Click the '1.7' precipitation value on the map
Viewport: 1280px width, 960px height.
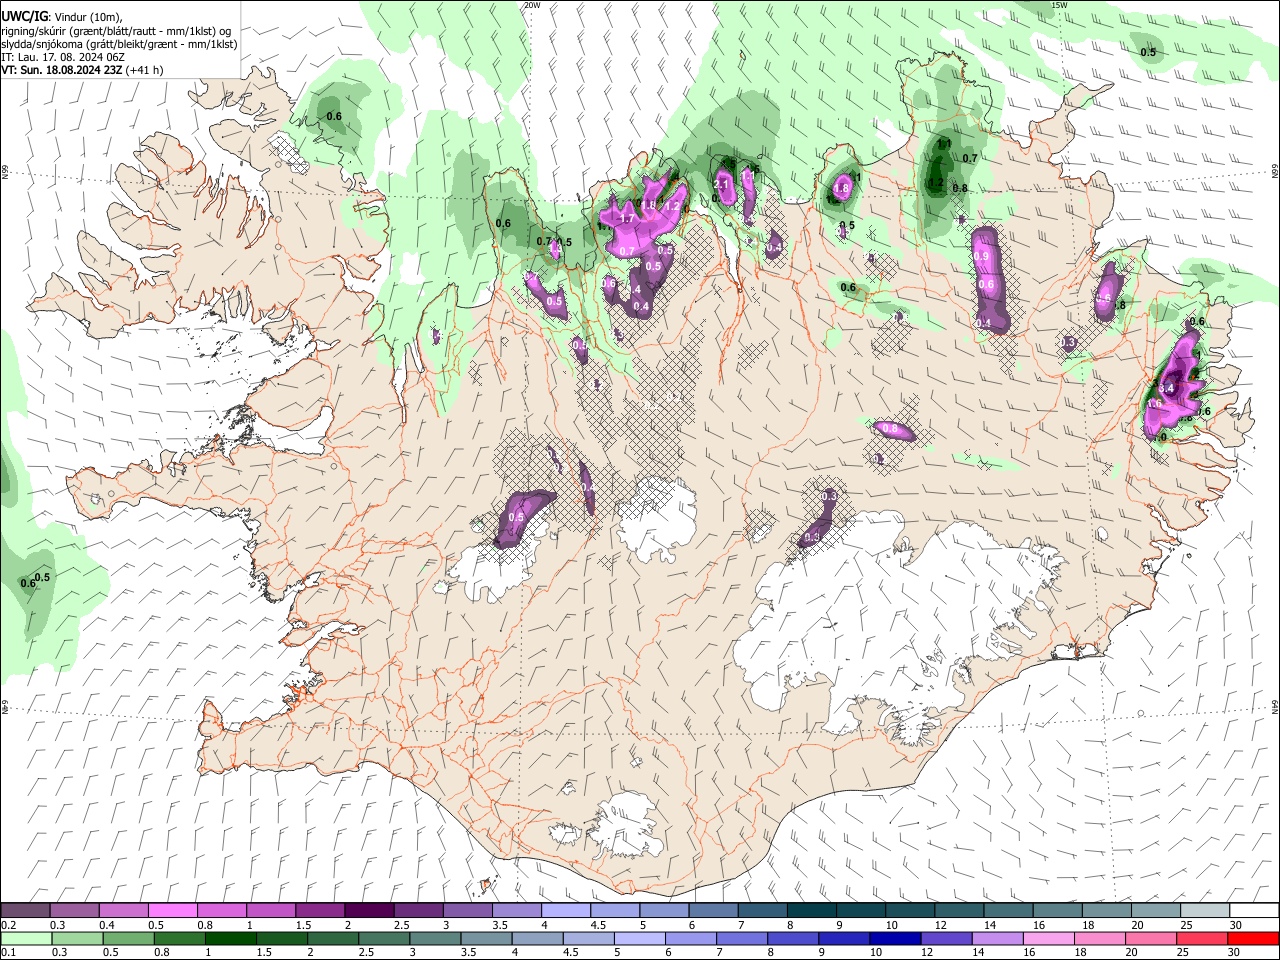point(628,218)
